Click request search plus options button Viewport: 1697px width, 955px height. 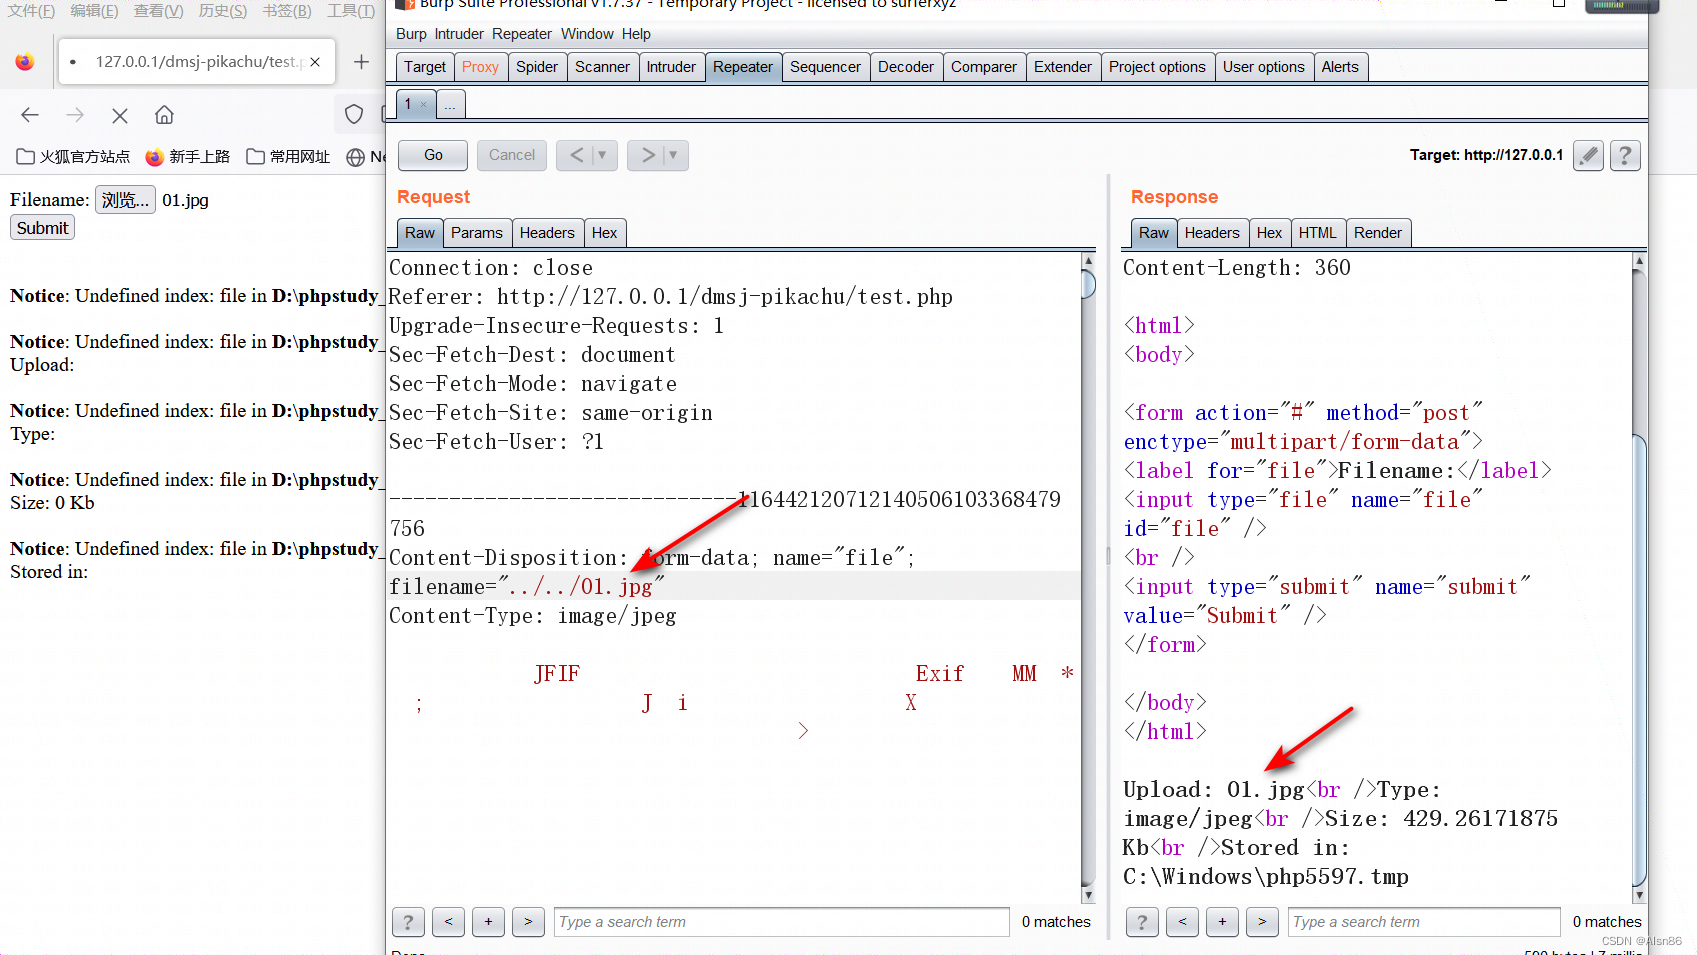(x=488, y=922)
